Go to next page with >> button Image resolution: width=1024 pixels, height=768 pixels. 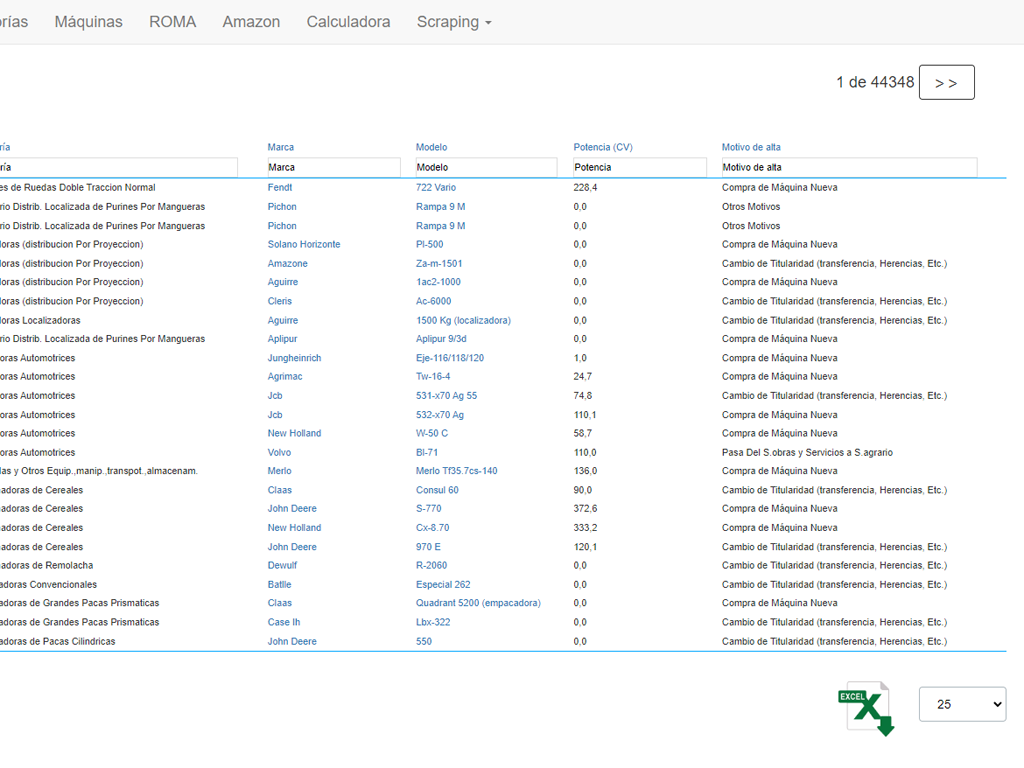946,82
